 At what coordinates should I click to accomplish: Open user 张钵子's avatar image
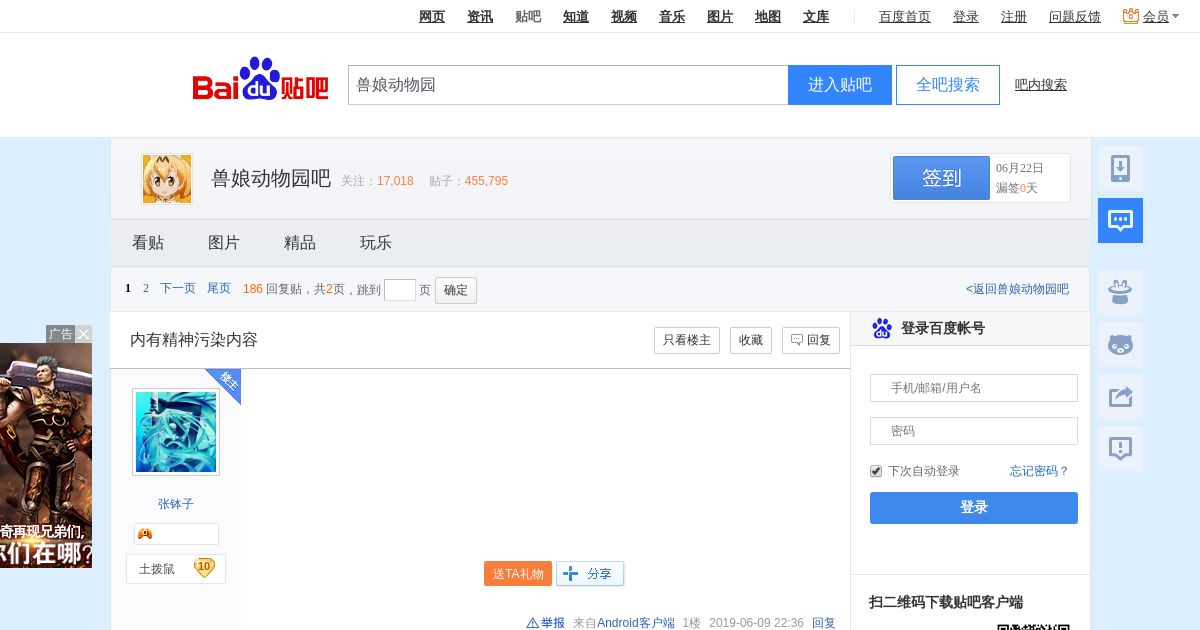click(176, 432)
